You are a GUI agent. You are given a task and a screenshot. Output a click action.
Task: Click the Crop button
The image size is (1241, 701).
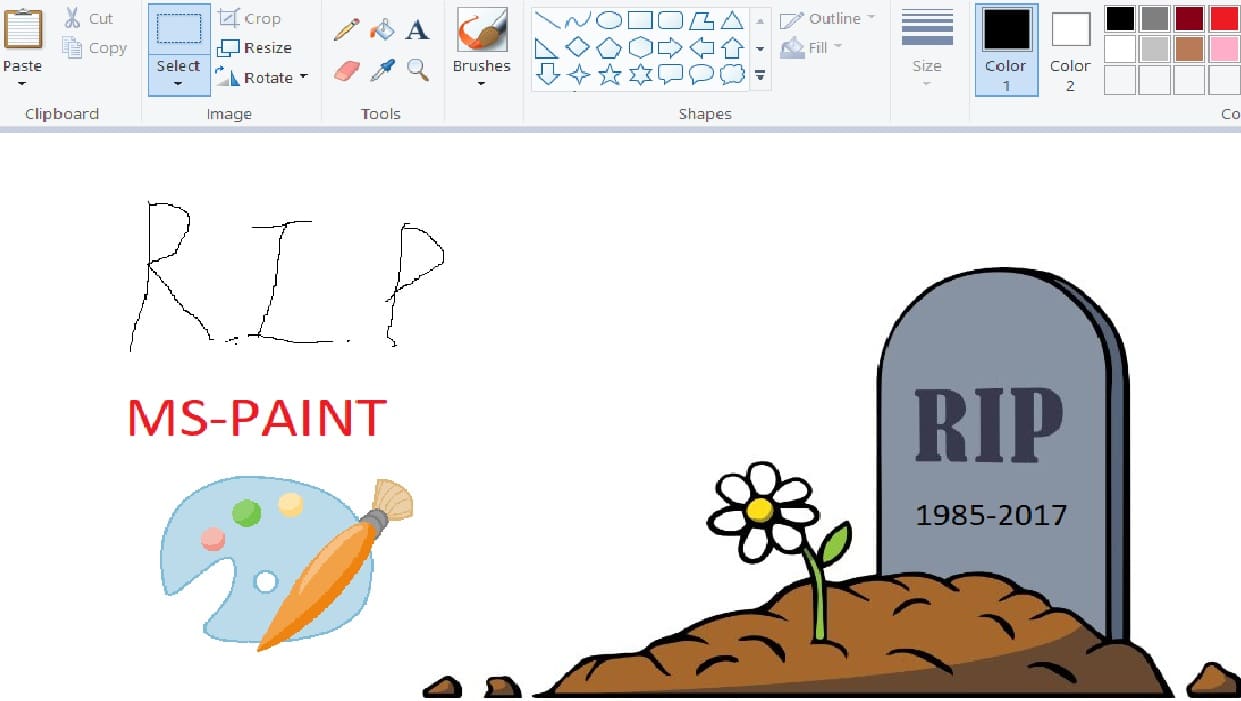tap(250, 18)
